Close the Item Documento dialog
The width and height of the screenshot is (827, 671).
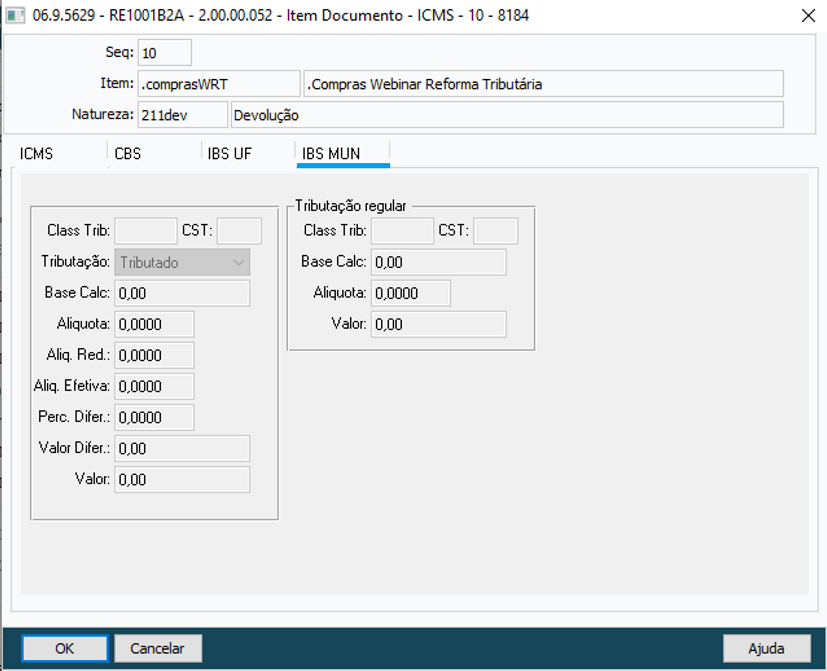tap(808, 16)
